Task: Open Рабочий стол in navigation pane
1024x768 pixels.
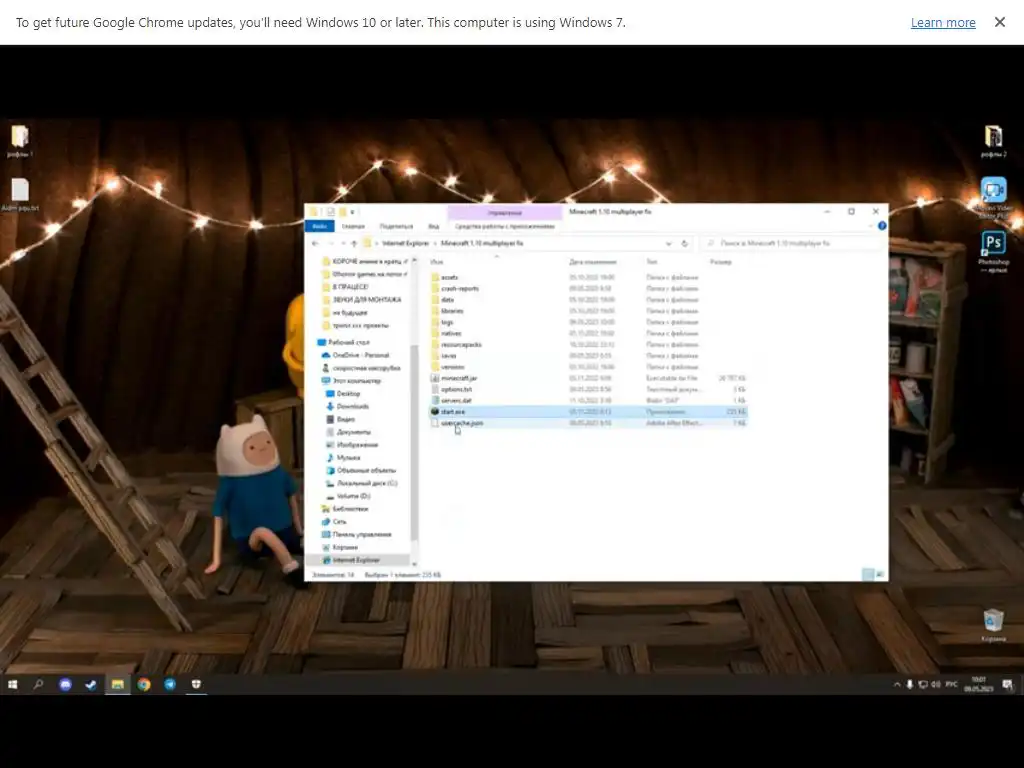Action: pyautogui.click(x=349, y=342)
